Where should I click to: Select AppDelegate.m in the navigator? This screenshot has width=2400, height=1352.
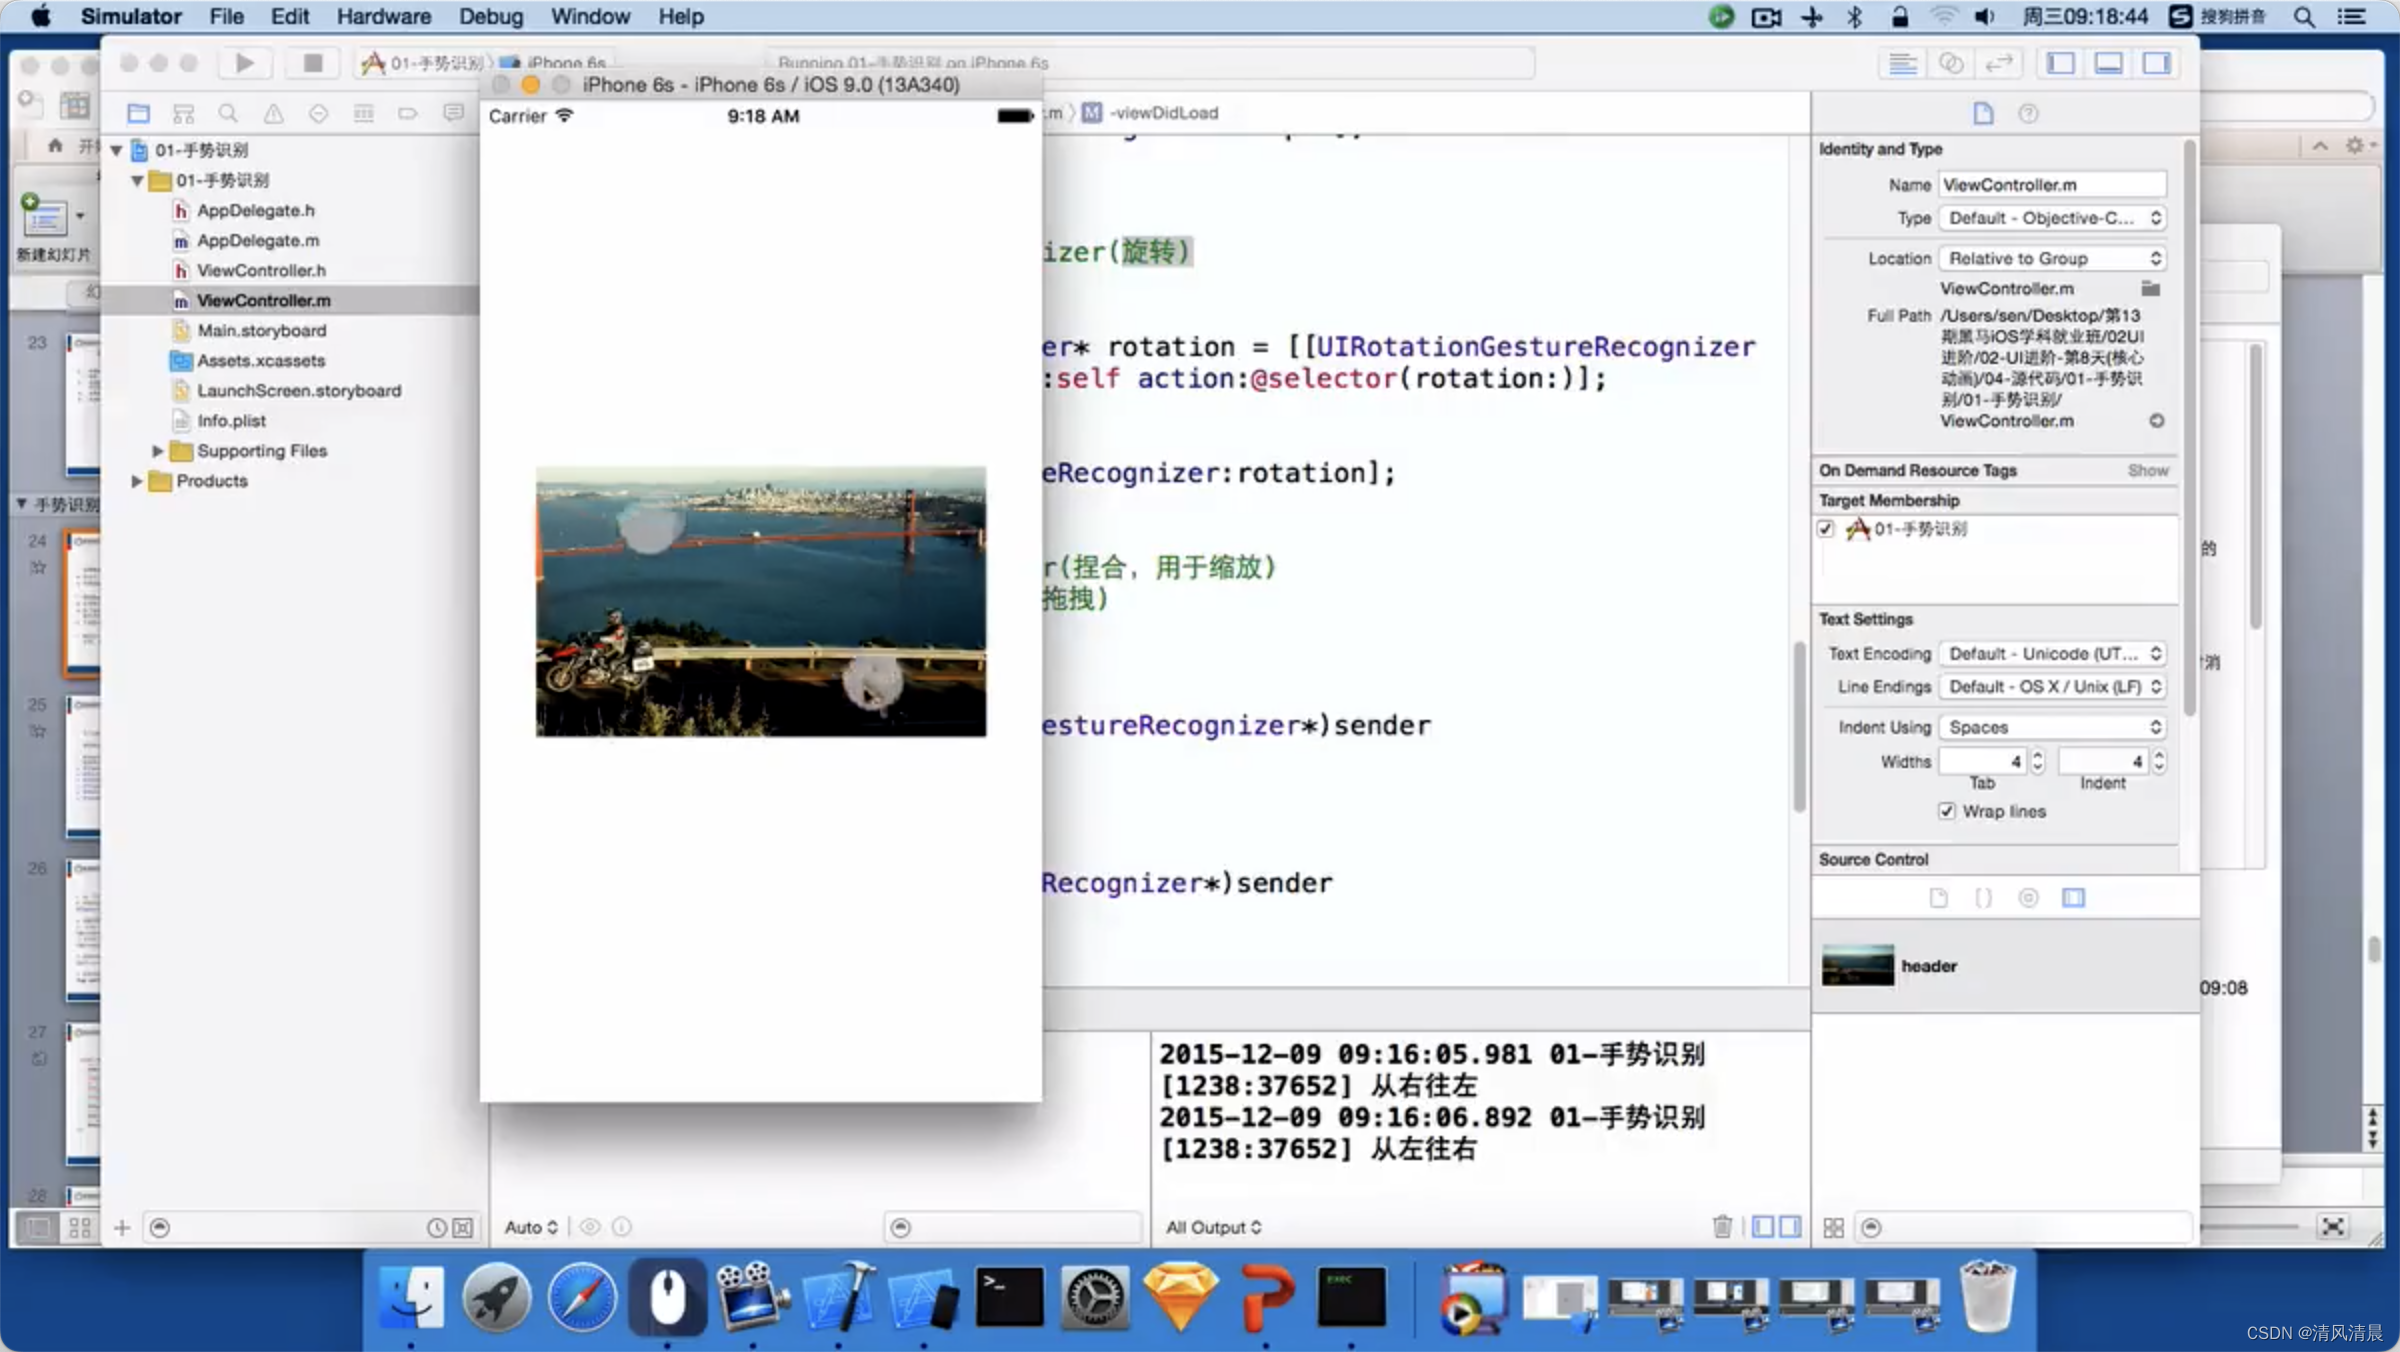click(258, 240)
